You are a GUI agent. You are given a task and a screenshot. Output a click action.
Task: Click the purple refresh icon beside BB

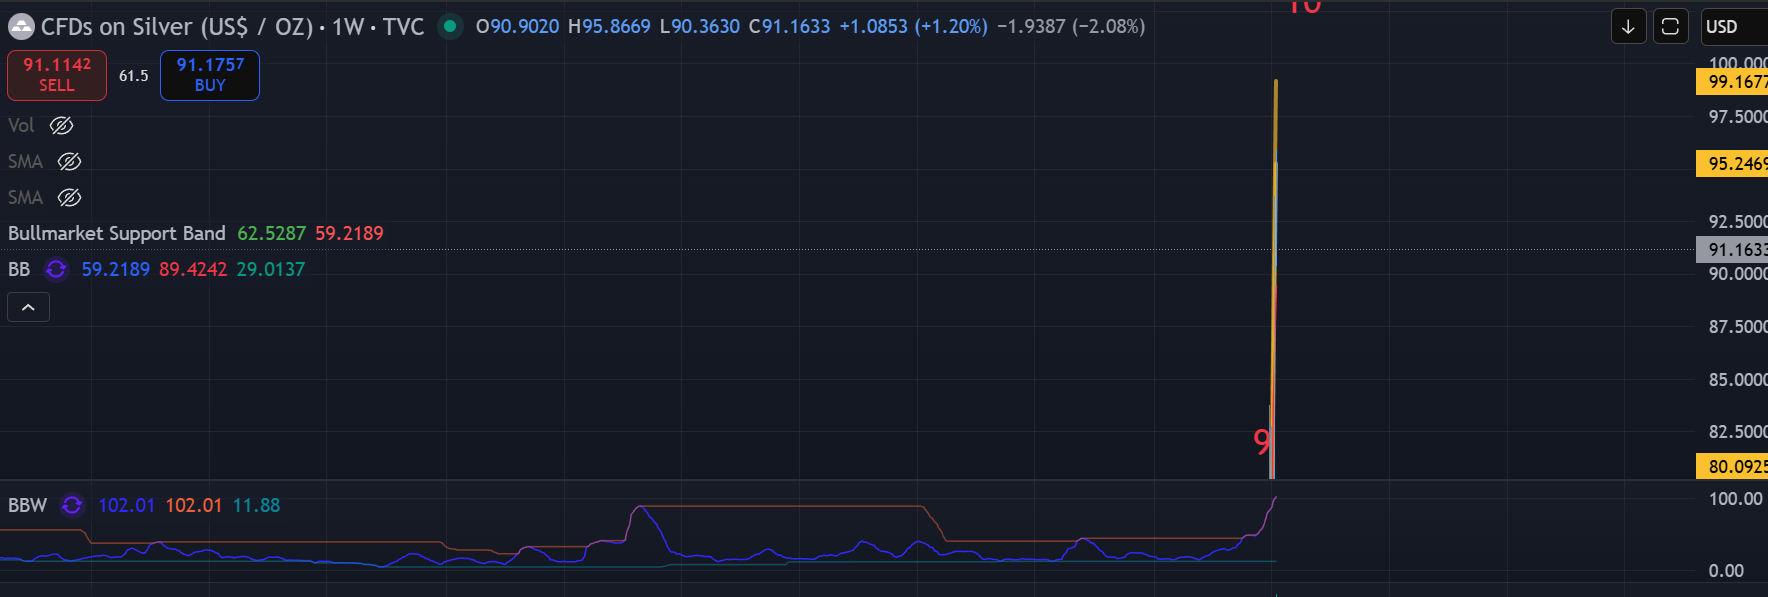pyautogui.click(x=56, y=269)
